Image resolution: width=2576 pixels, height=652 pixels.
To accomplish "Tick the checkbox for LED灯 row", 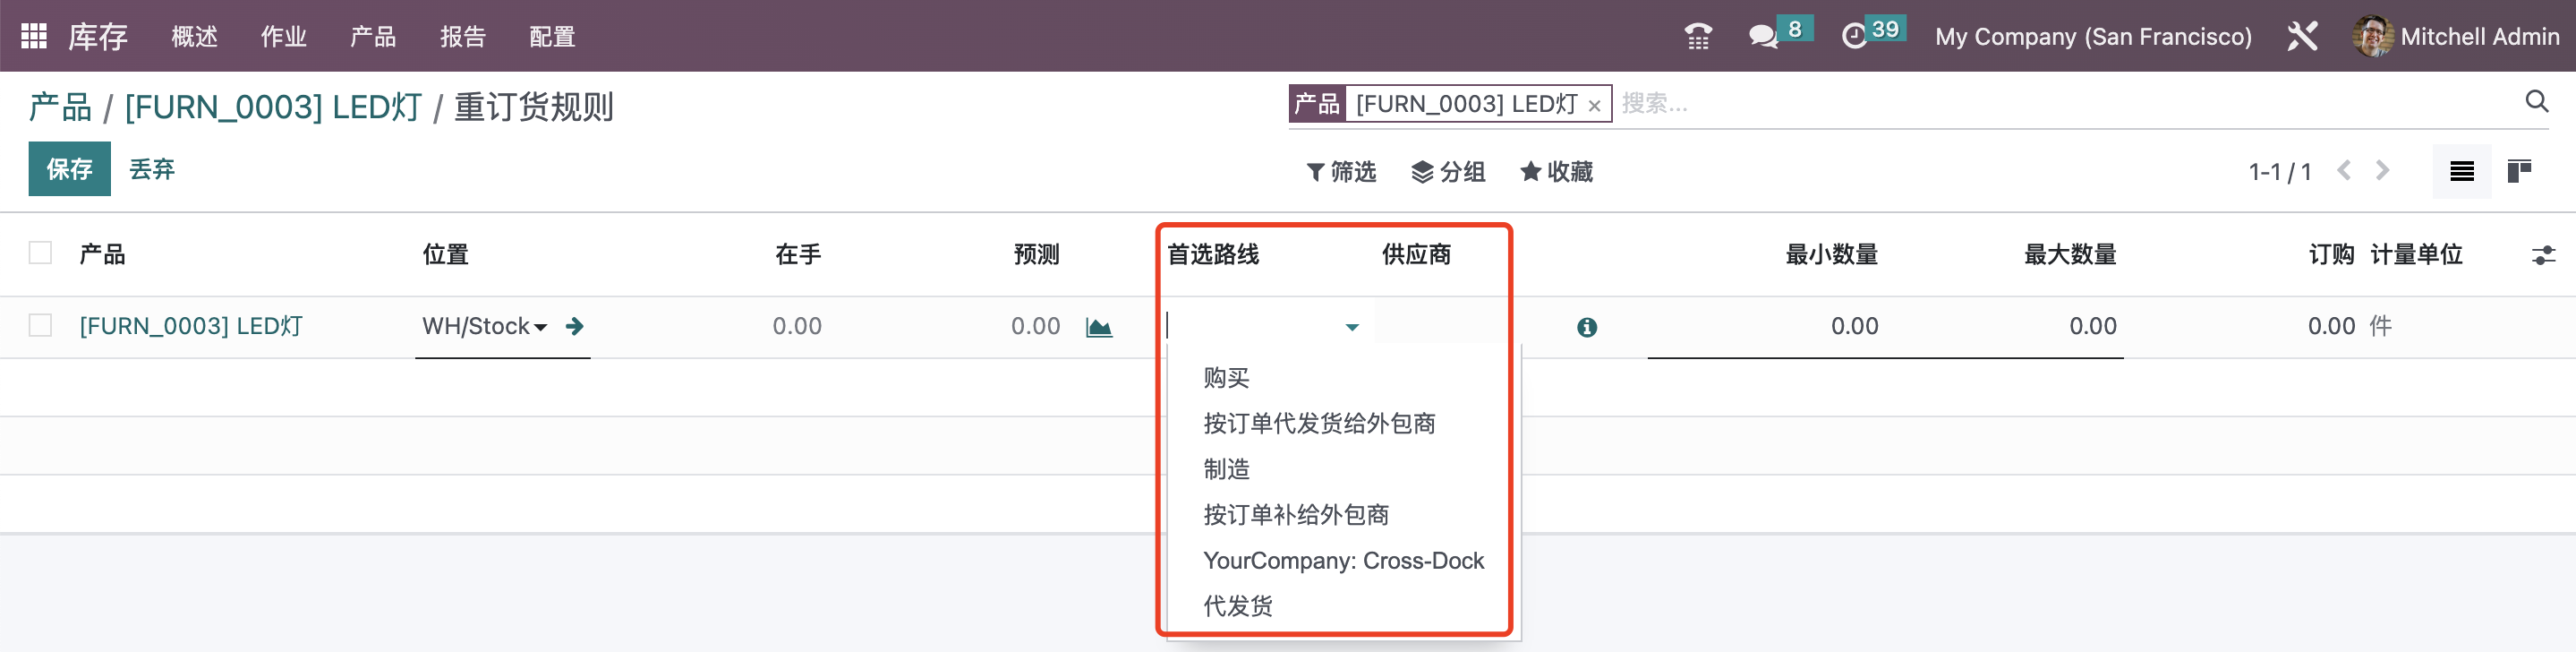I will (x=40, y=325).
